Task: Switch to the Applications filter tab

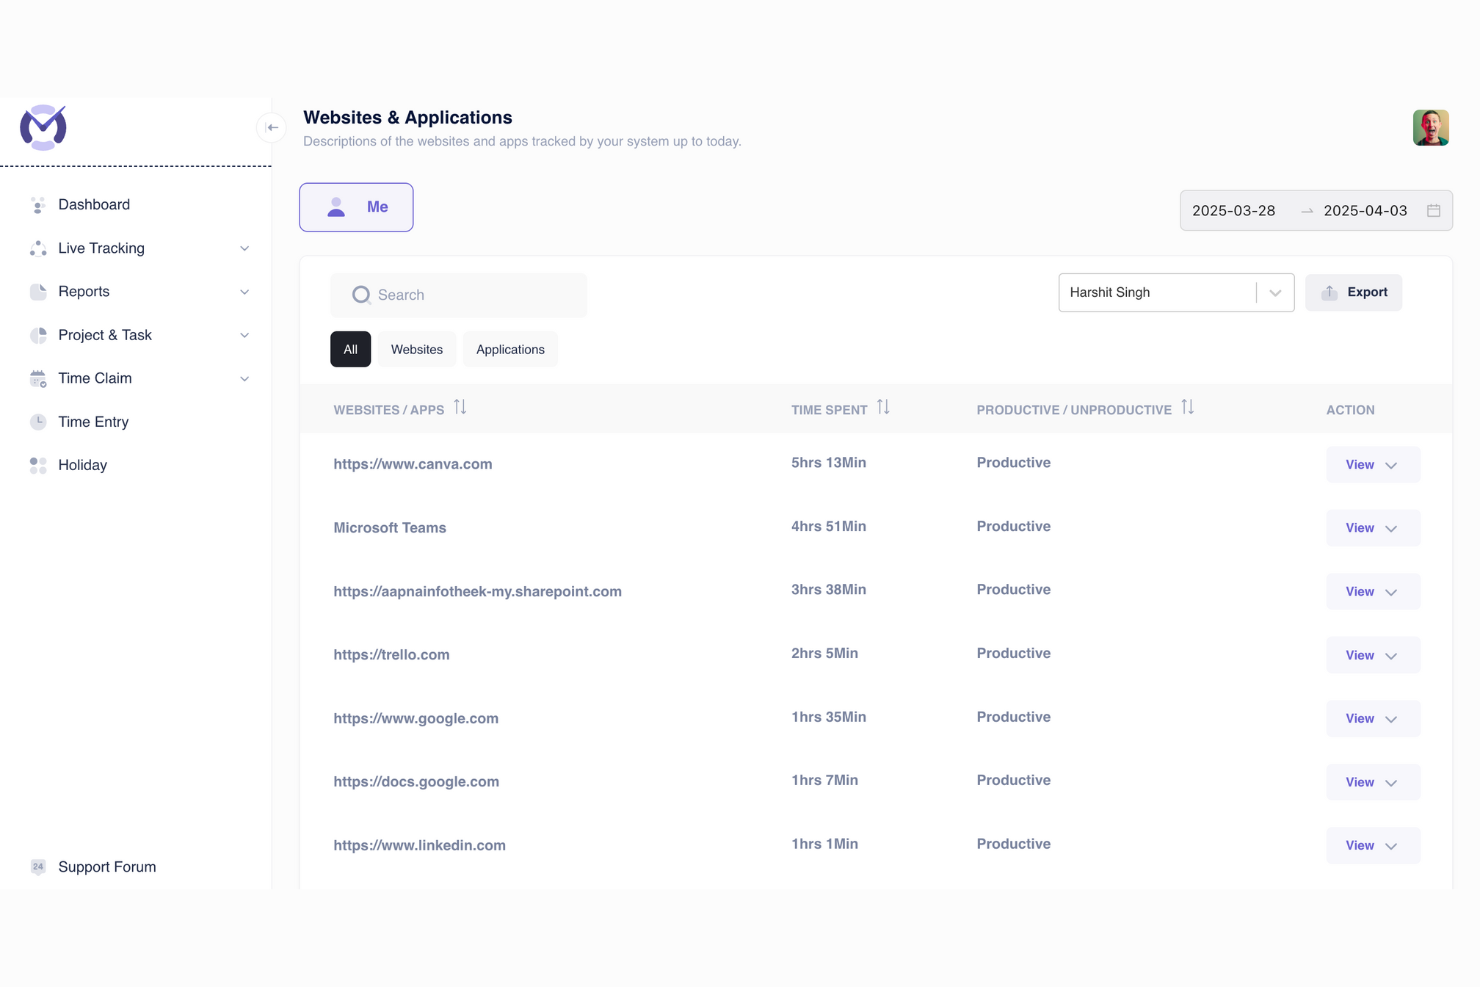Action: (x=510, y=349)
